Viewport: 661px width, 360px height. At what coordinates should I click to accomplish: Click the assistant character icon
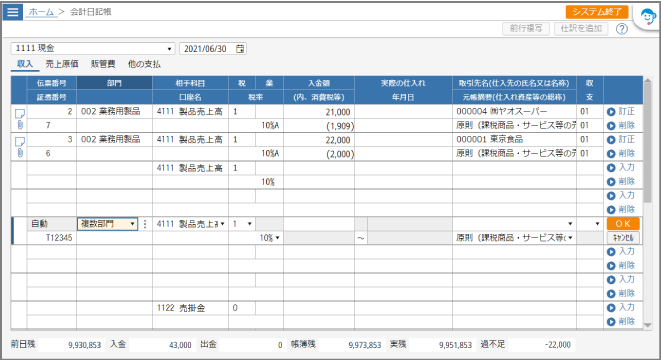click(648, 17)
